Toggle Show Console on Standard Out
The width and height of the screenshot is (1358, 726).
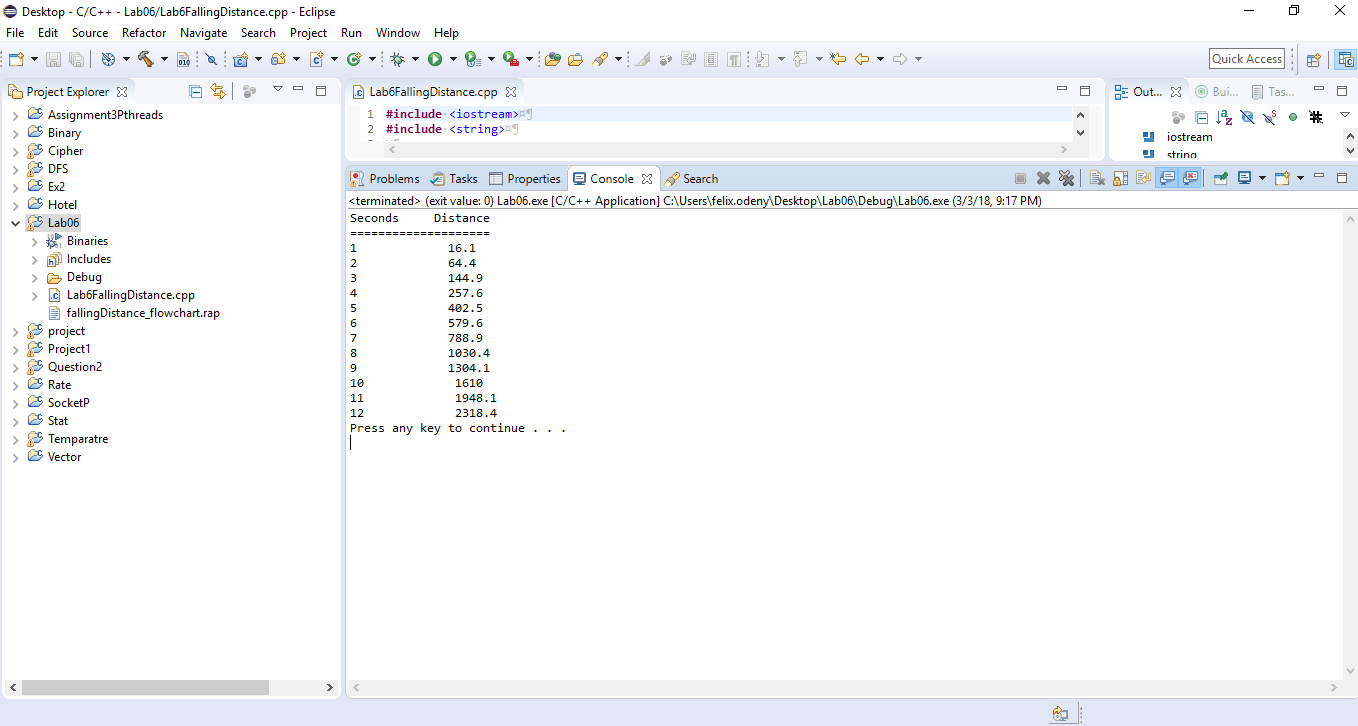1167,178
